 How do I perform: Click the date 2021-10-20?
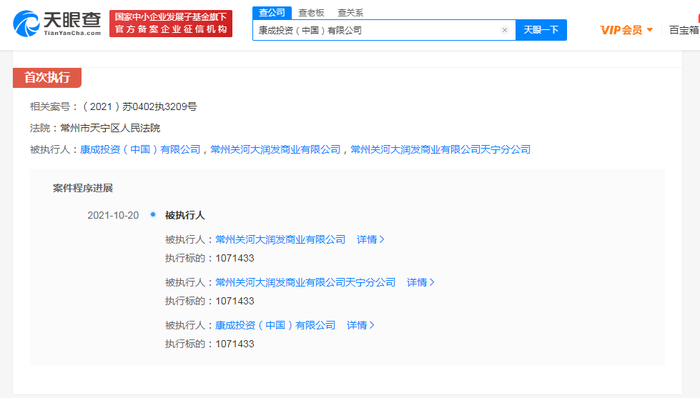[x=113, y=216]
